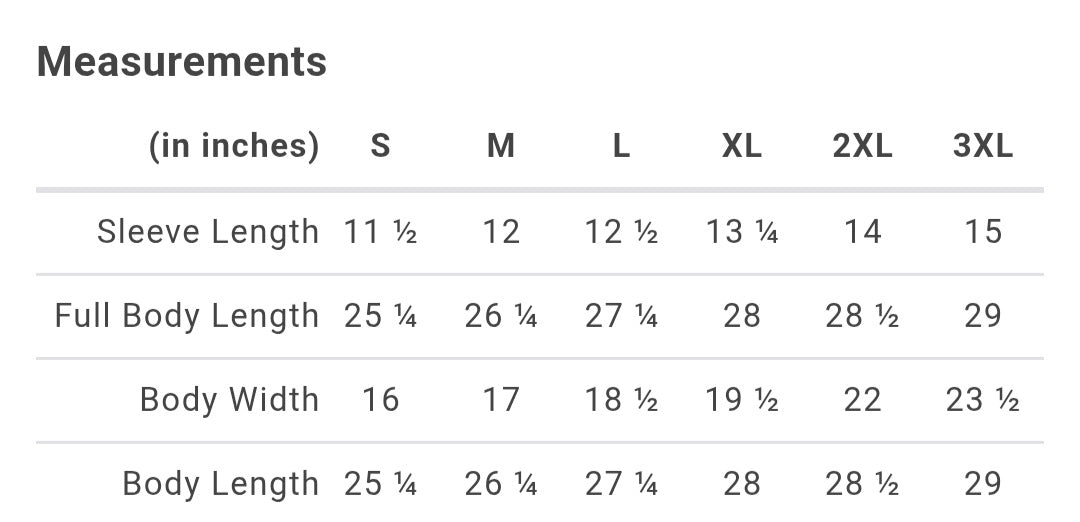Click the Body Width value 16
Image resolution: width=1080 pixels, height=522 pixels.
(380, 400)
